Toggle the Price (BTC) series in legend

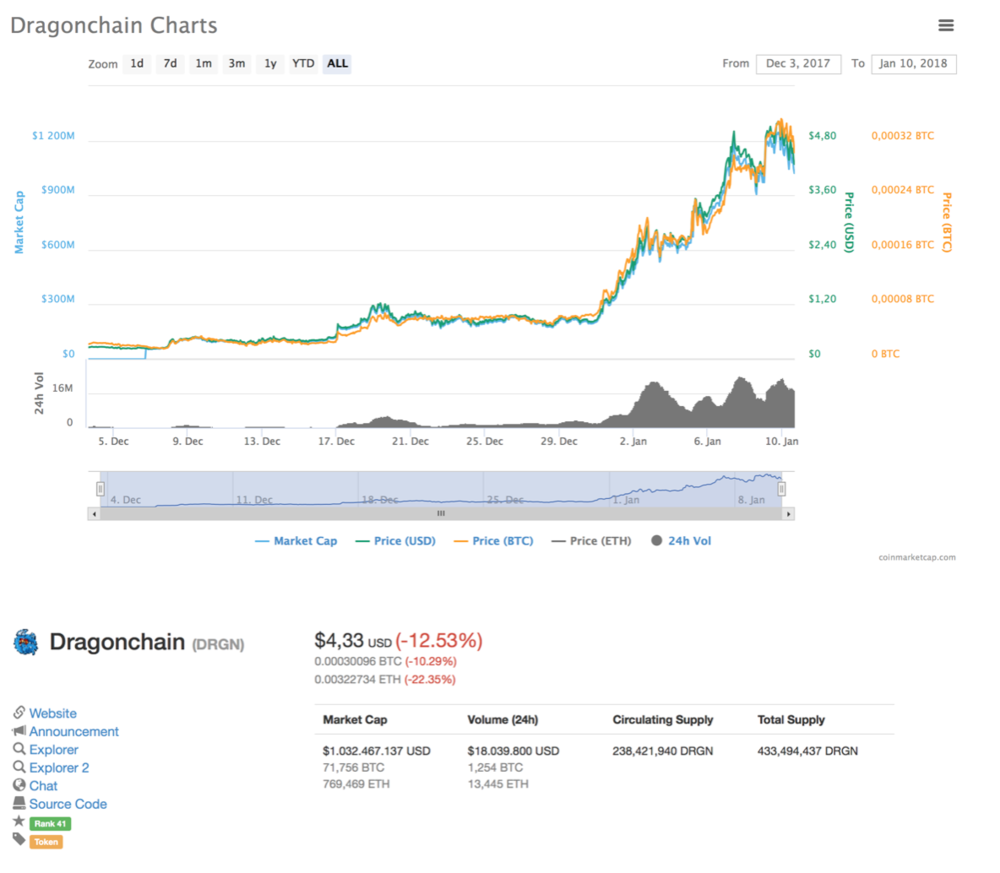493,541
